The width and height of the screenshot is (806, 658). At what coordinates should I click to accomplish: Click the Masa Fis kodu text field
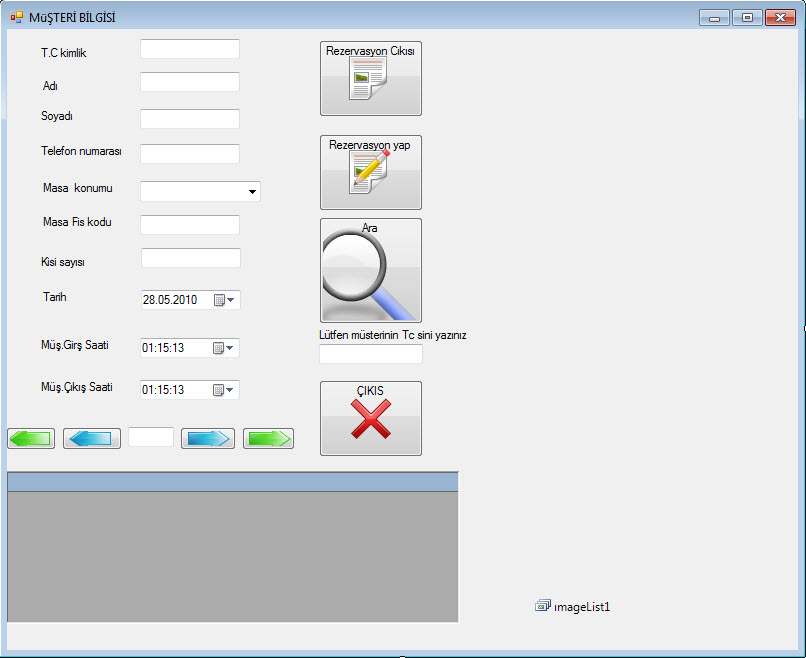(190, 225)
